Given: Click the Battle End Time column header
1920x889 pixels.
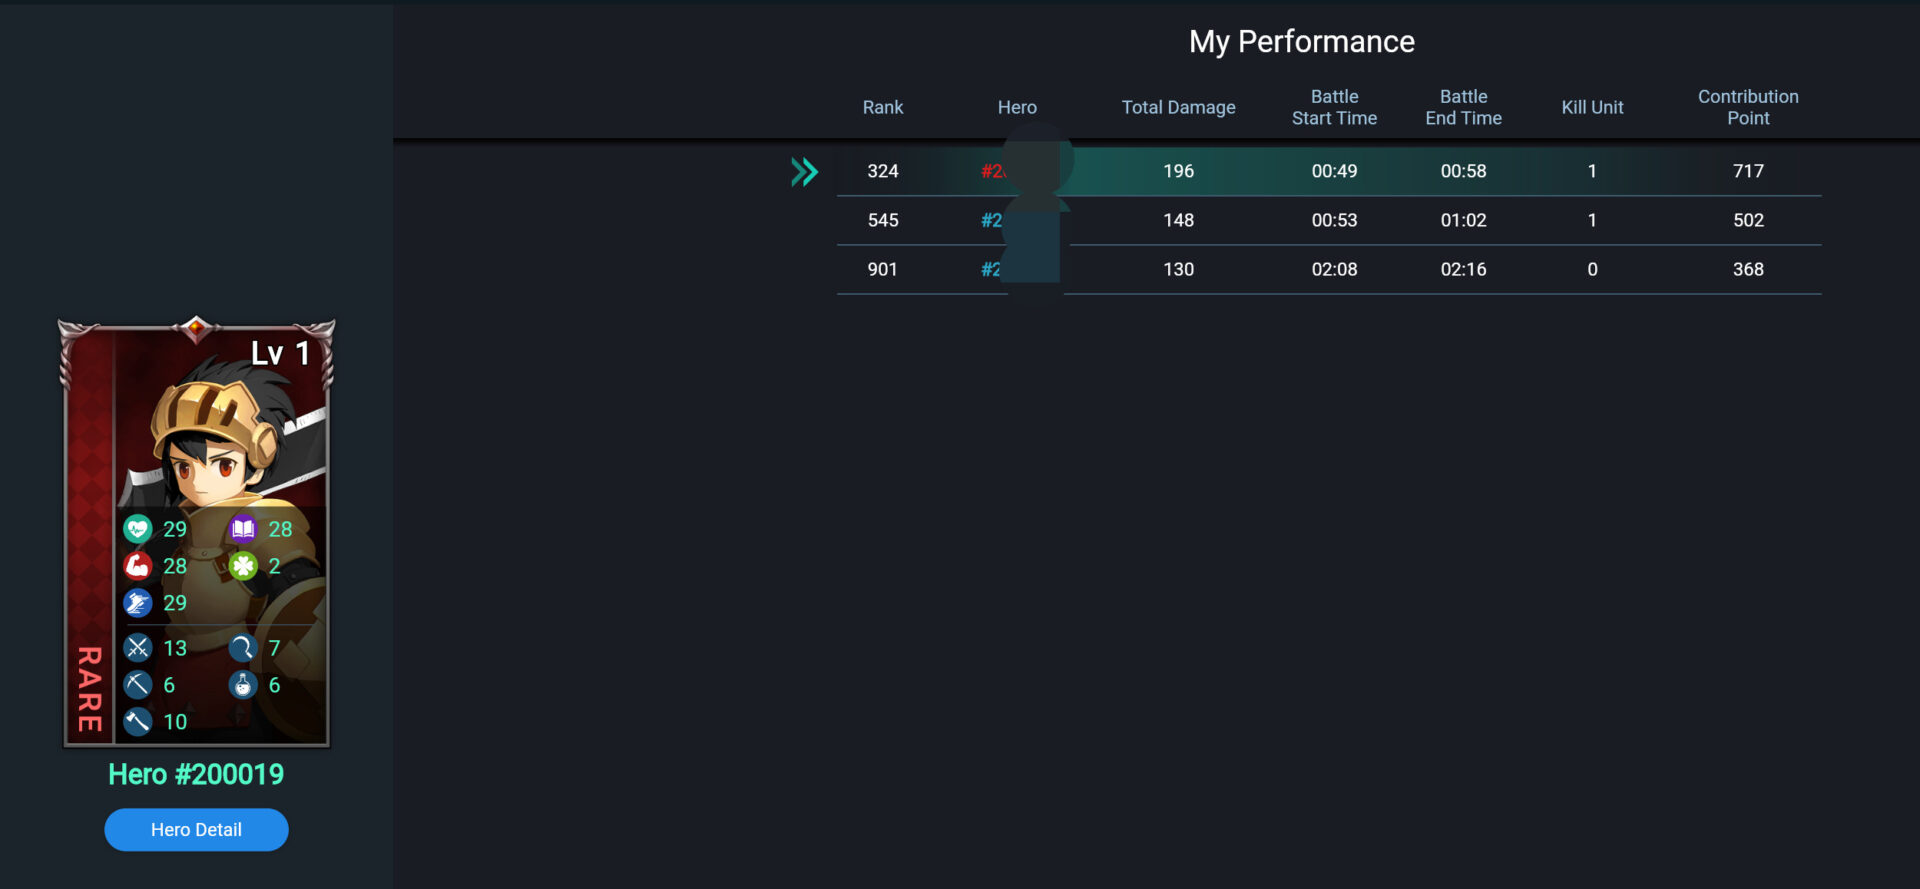Looking at the screenshot, I should tap(1463, 107).
